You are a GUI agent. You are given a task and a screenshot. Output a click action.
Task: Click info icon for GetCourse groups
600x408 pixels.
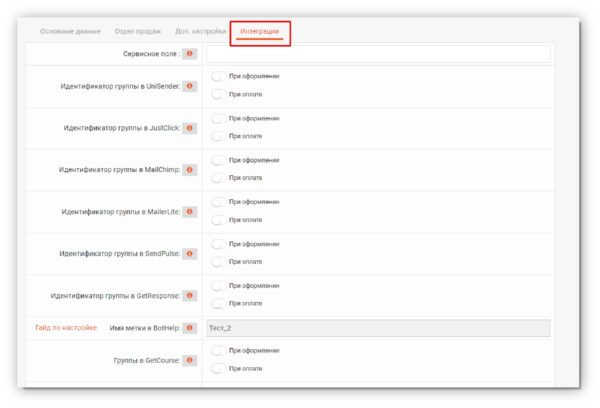(189, 360)
